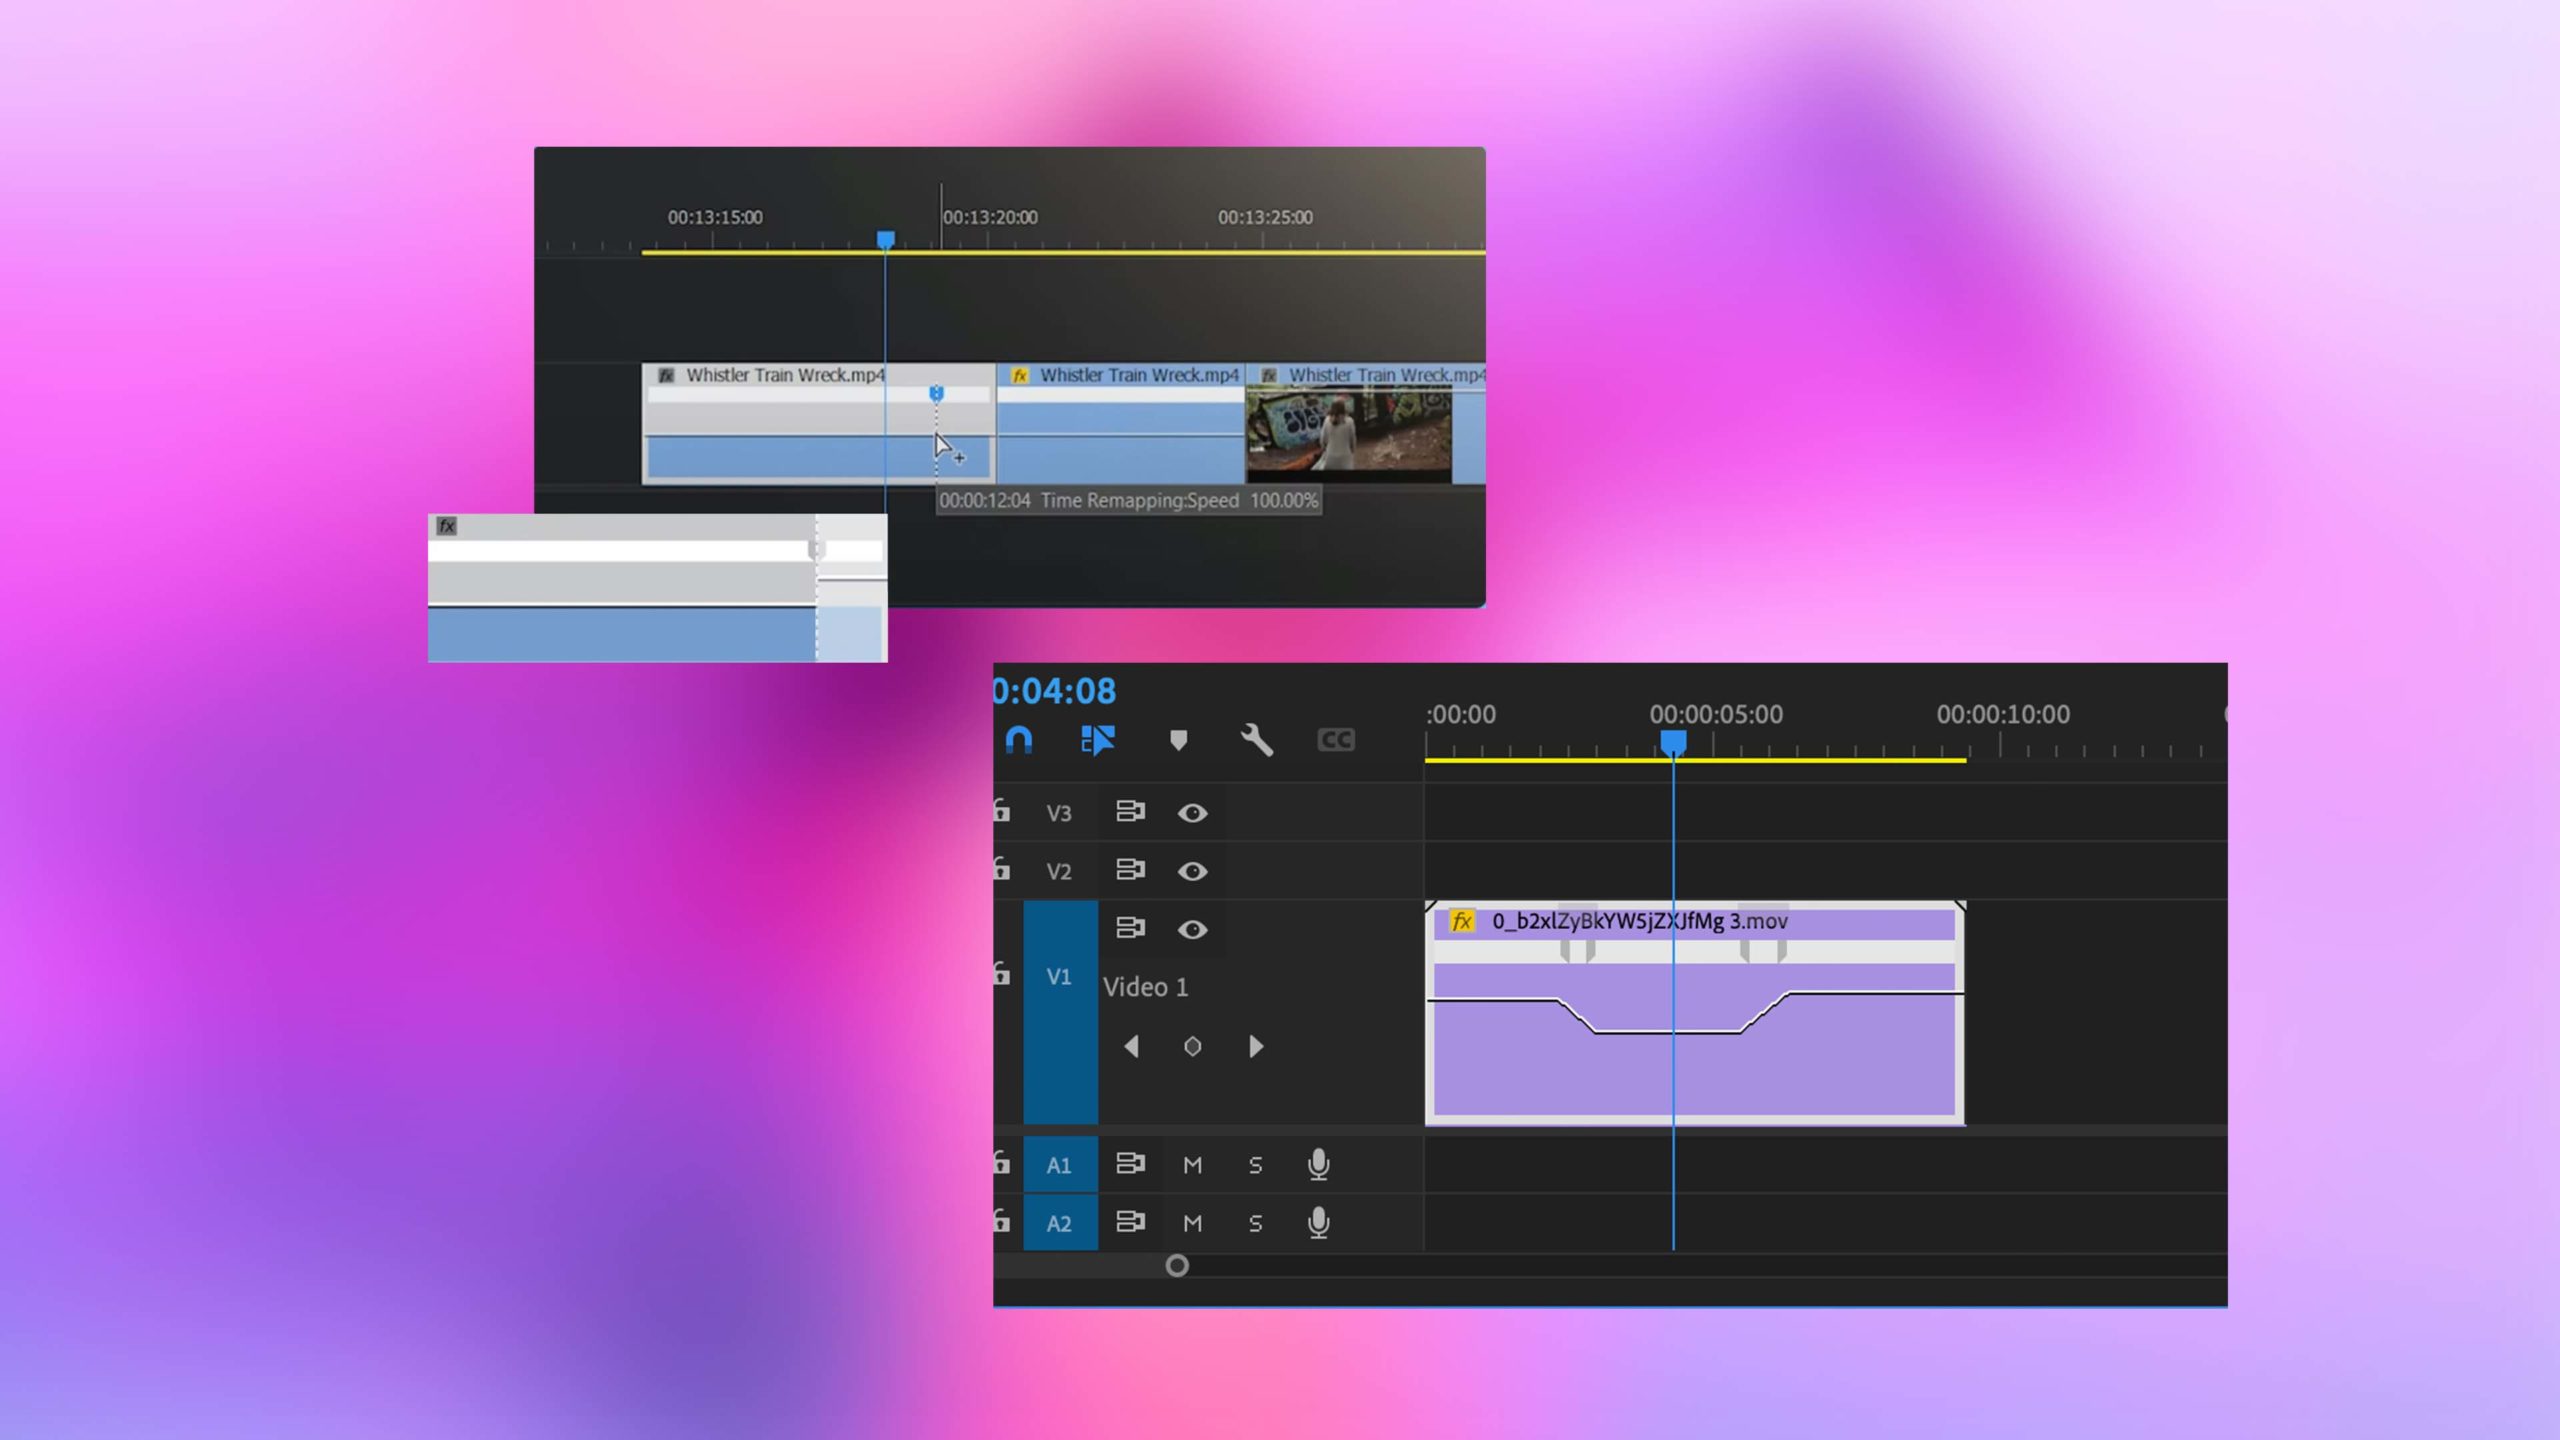Screen dimensions: 2560x1440
Task: Toggle sync lock on A2 track
Action: [x=1130, y=1221]
